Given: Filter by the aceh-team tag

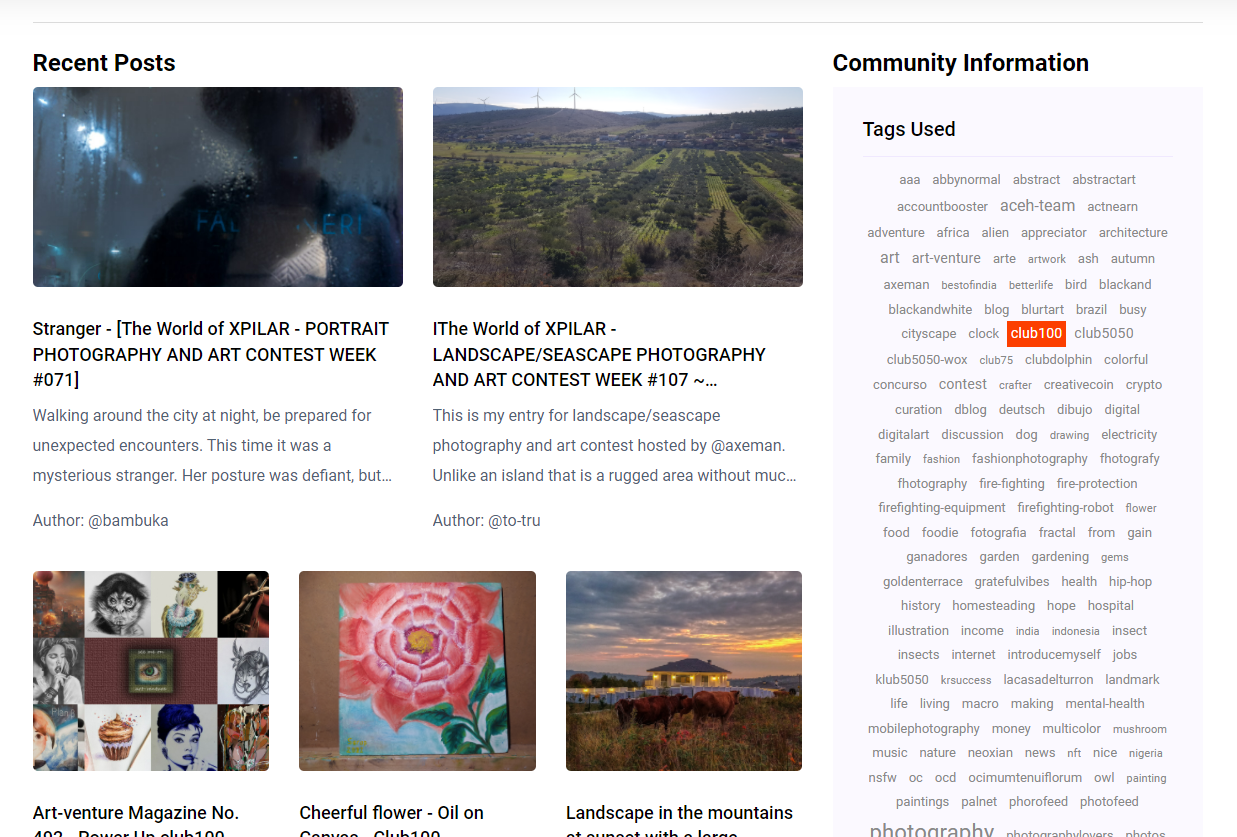Looking at the screenshot, I should (x=1037, y=206).
